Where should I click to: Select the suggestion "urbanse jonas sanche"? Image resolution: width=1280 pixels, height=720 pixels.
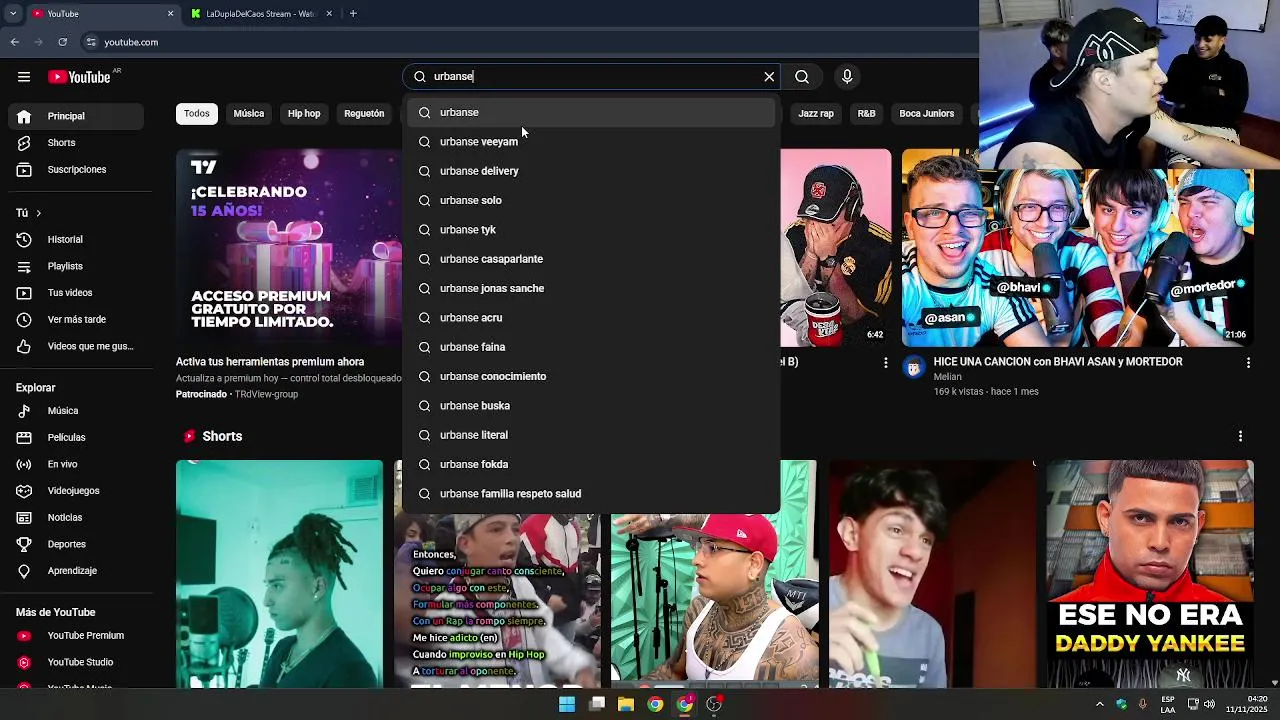click(591, 288)
